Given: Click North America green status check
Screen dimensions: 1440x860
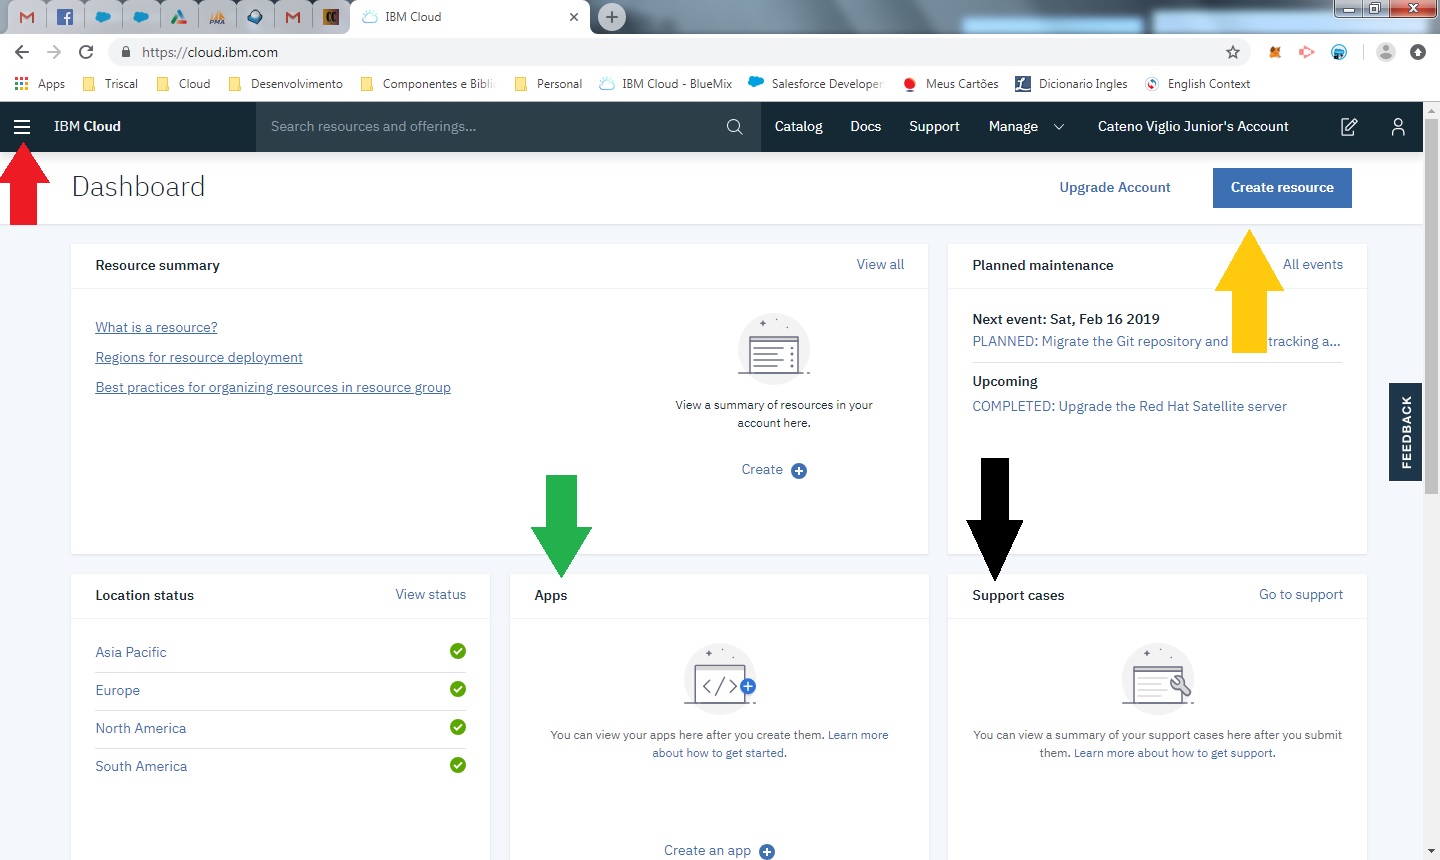Looking at the screenshot, I should pyautogui.click(x=458, y=727).
